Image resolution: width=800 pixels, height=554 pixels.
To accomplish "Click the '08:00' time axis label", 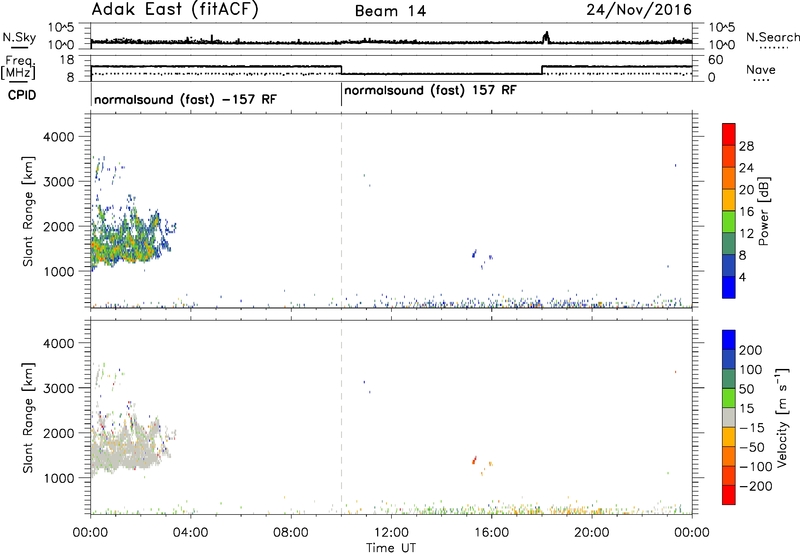I will (x=290, y=533).
